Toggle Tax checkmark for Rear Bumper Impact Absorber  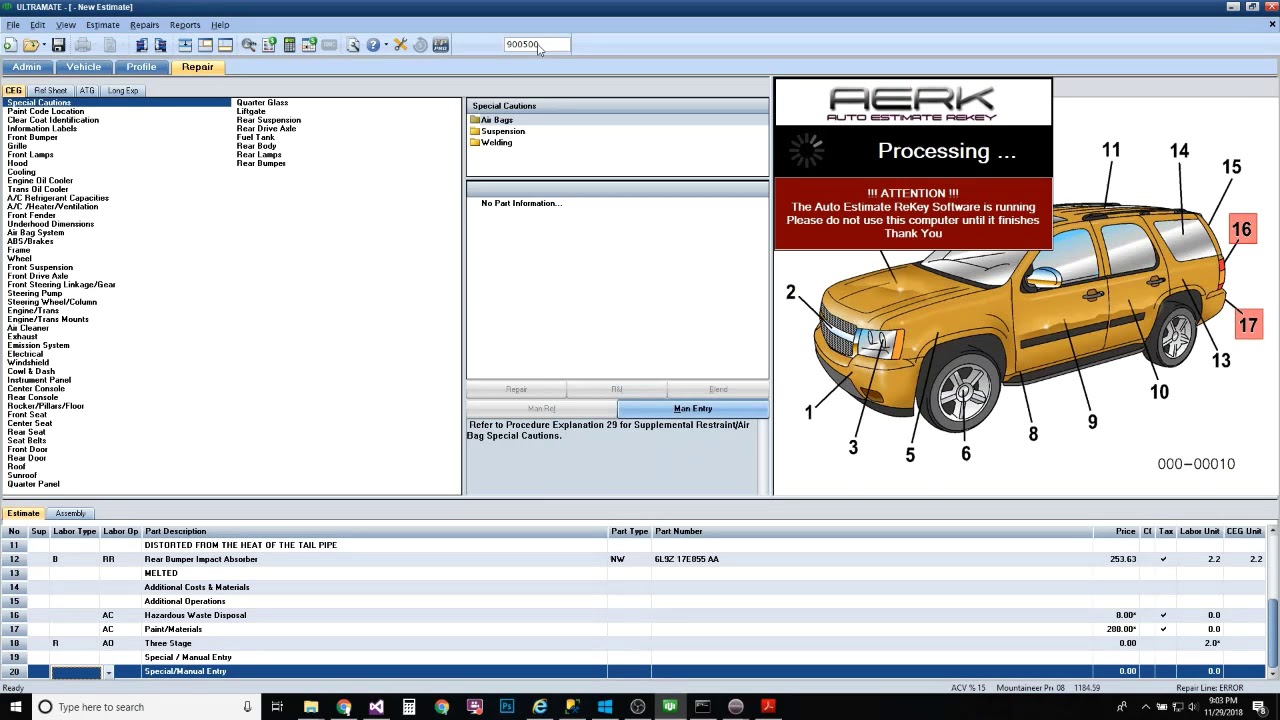(x=1163, y=559)
